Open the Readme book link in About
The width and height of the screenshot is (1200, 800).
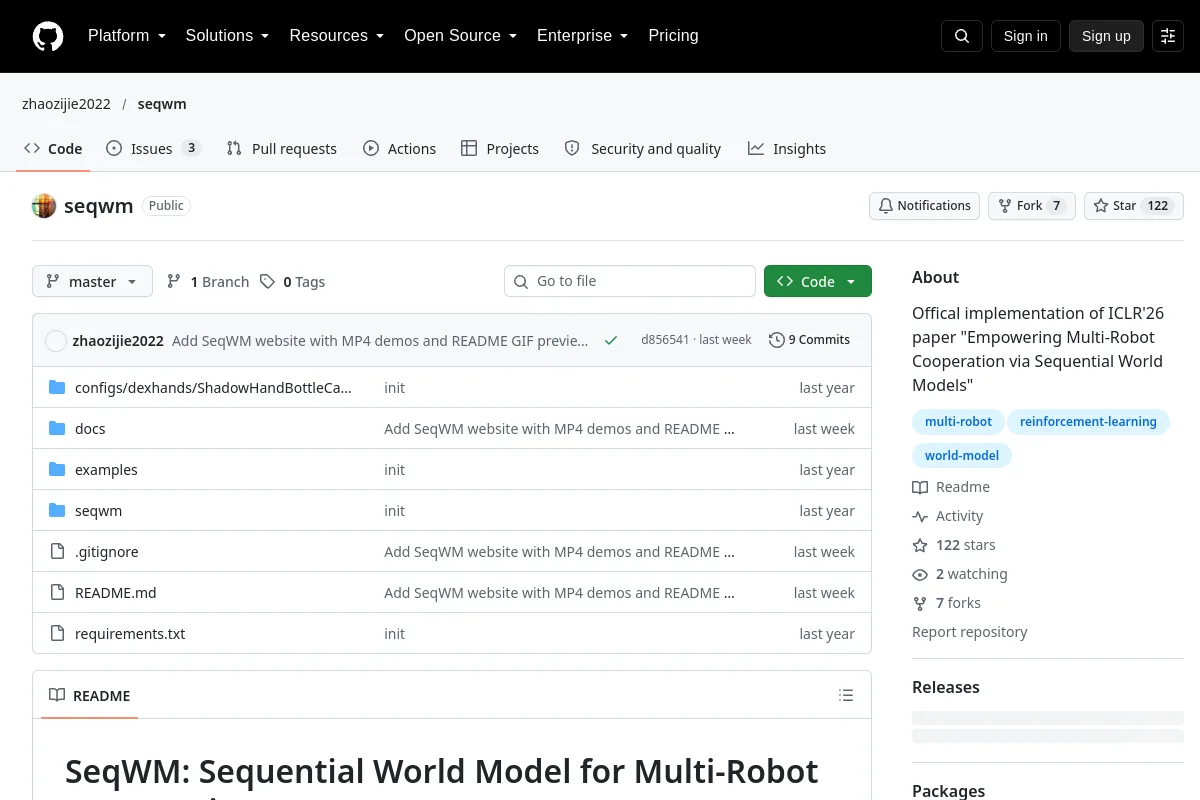[x=951, y=487]
